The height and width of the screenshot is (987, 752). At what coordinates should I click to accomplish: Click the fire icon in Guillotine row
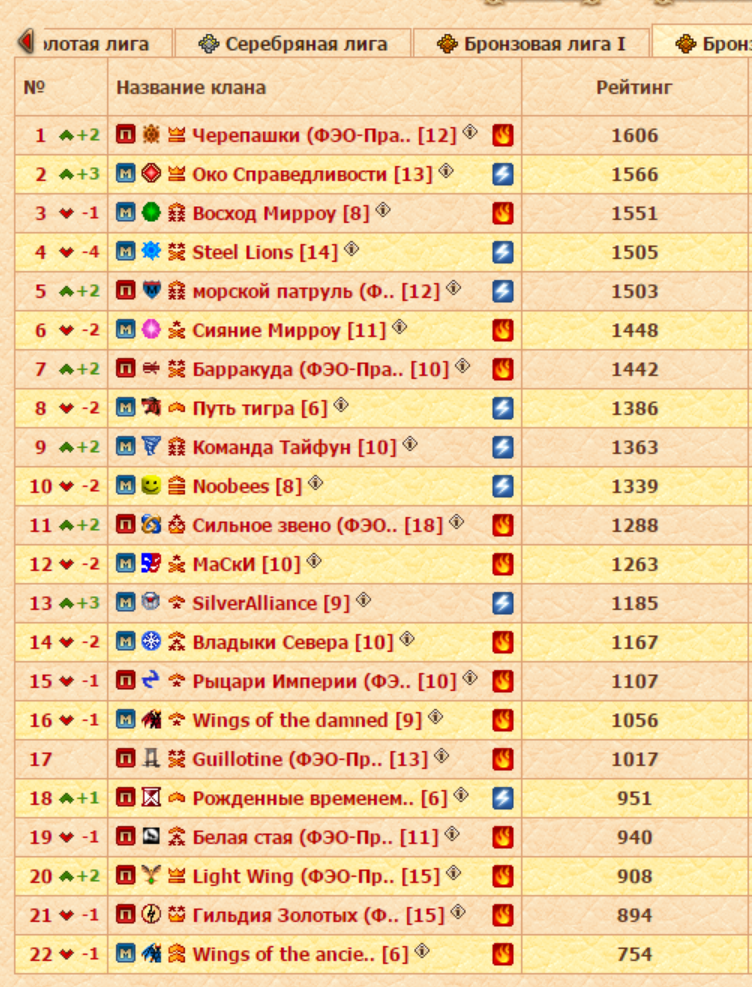(503, 759)
